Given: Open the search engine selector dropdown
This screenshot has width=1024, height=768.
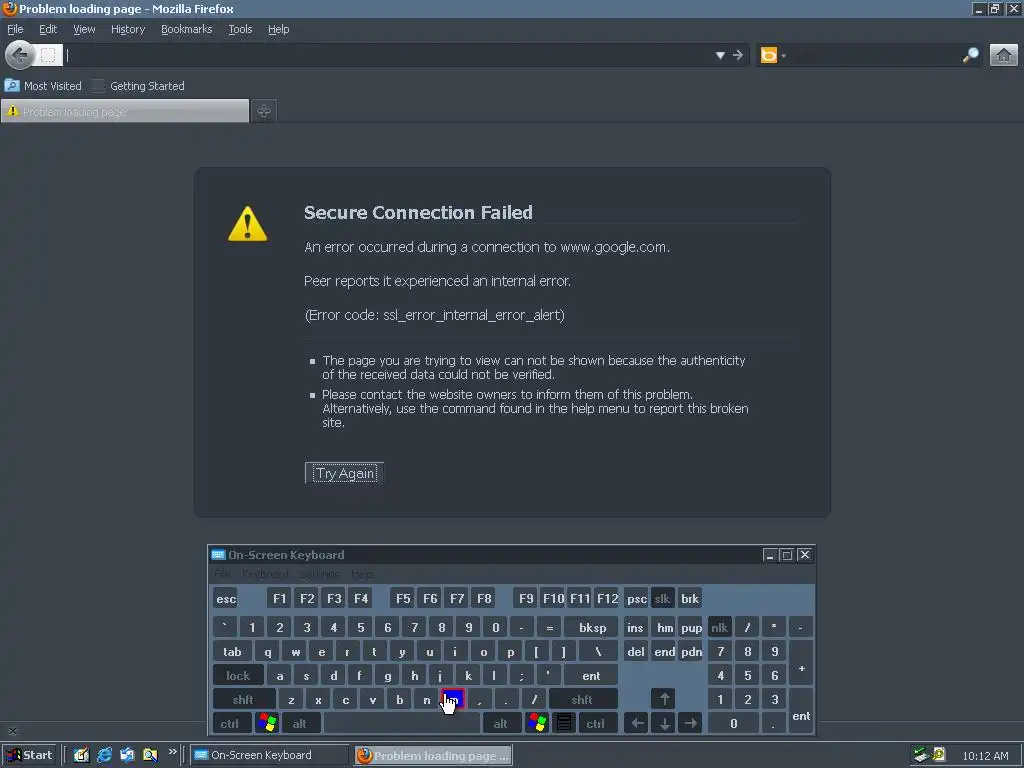Looking at the screenshot, I should (772, 56).
